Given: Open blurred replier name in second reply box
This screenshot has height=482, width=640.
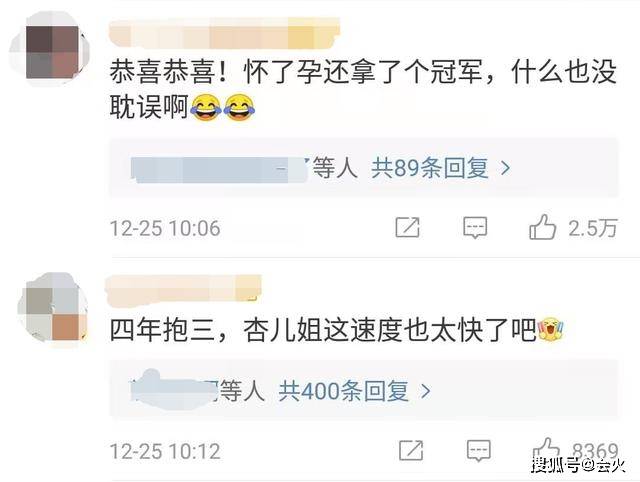Looking at the screenshot, I should 173,389.
